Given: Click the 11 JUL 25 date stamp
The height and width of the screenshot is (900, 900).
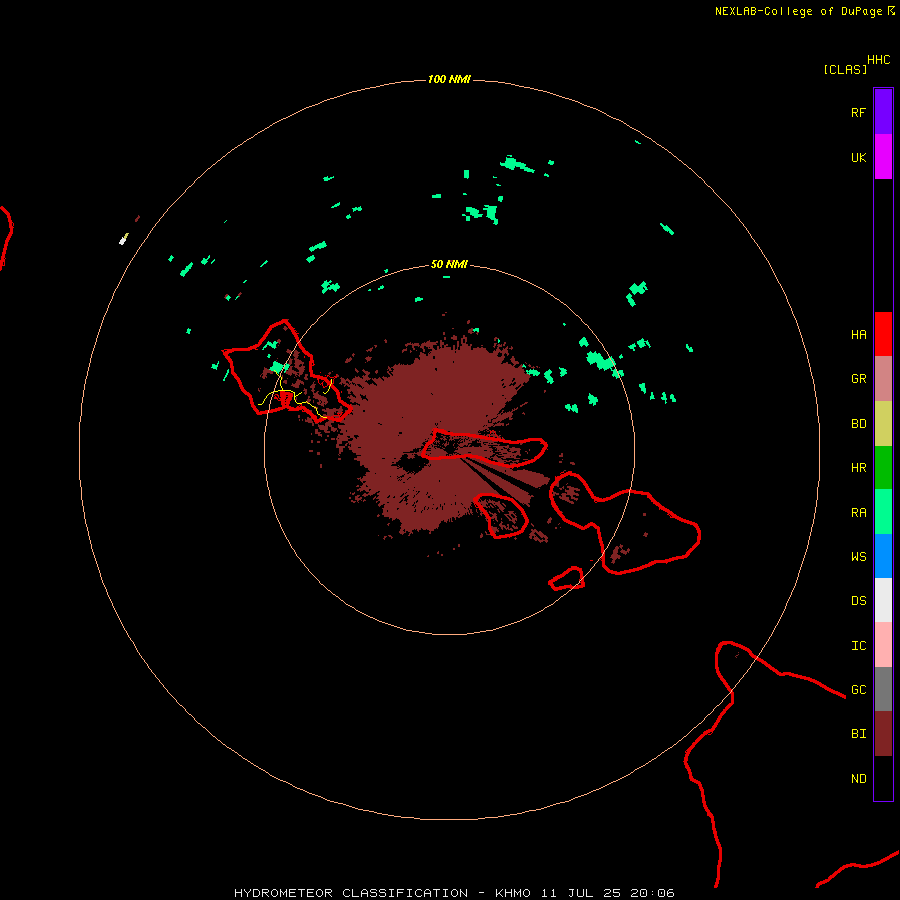Looking at the screenshot, I should 583,893.
